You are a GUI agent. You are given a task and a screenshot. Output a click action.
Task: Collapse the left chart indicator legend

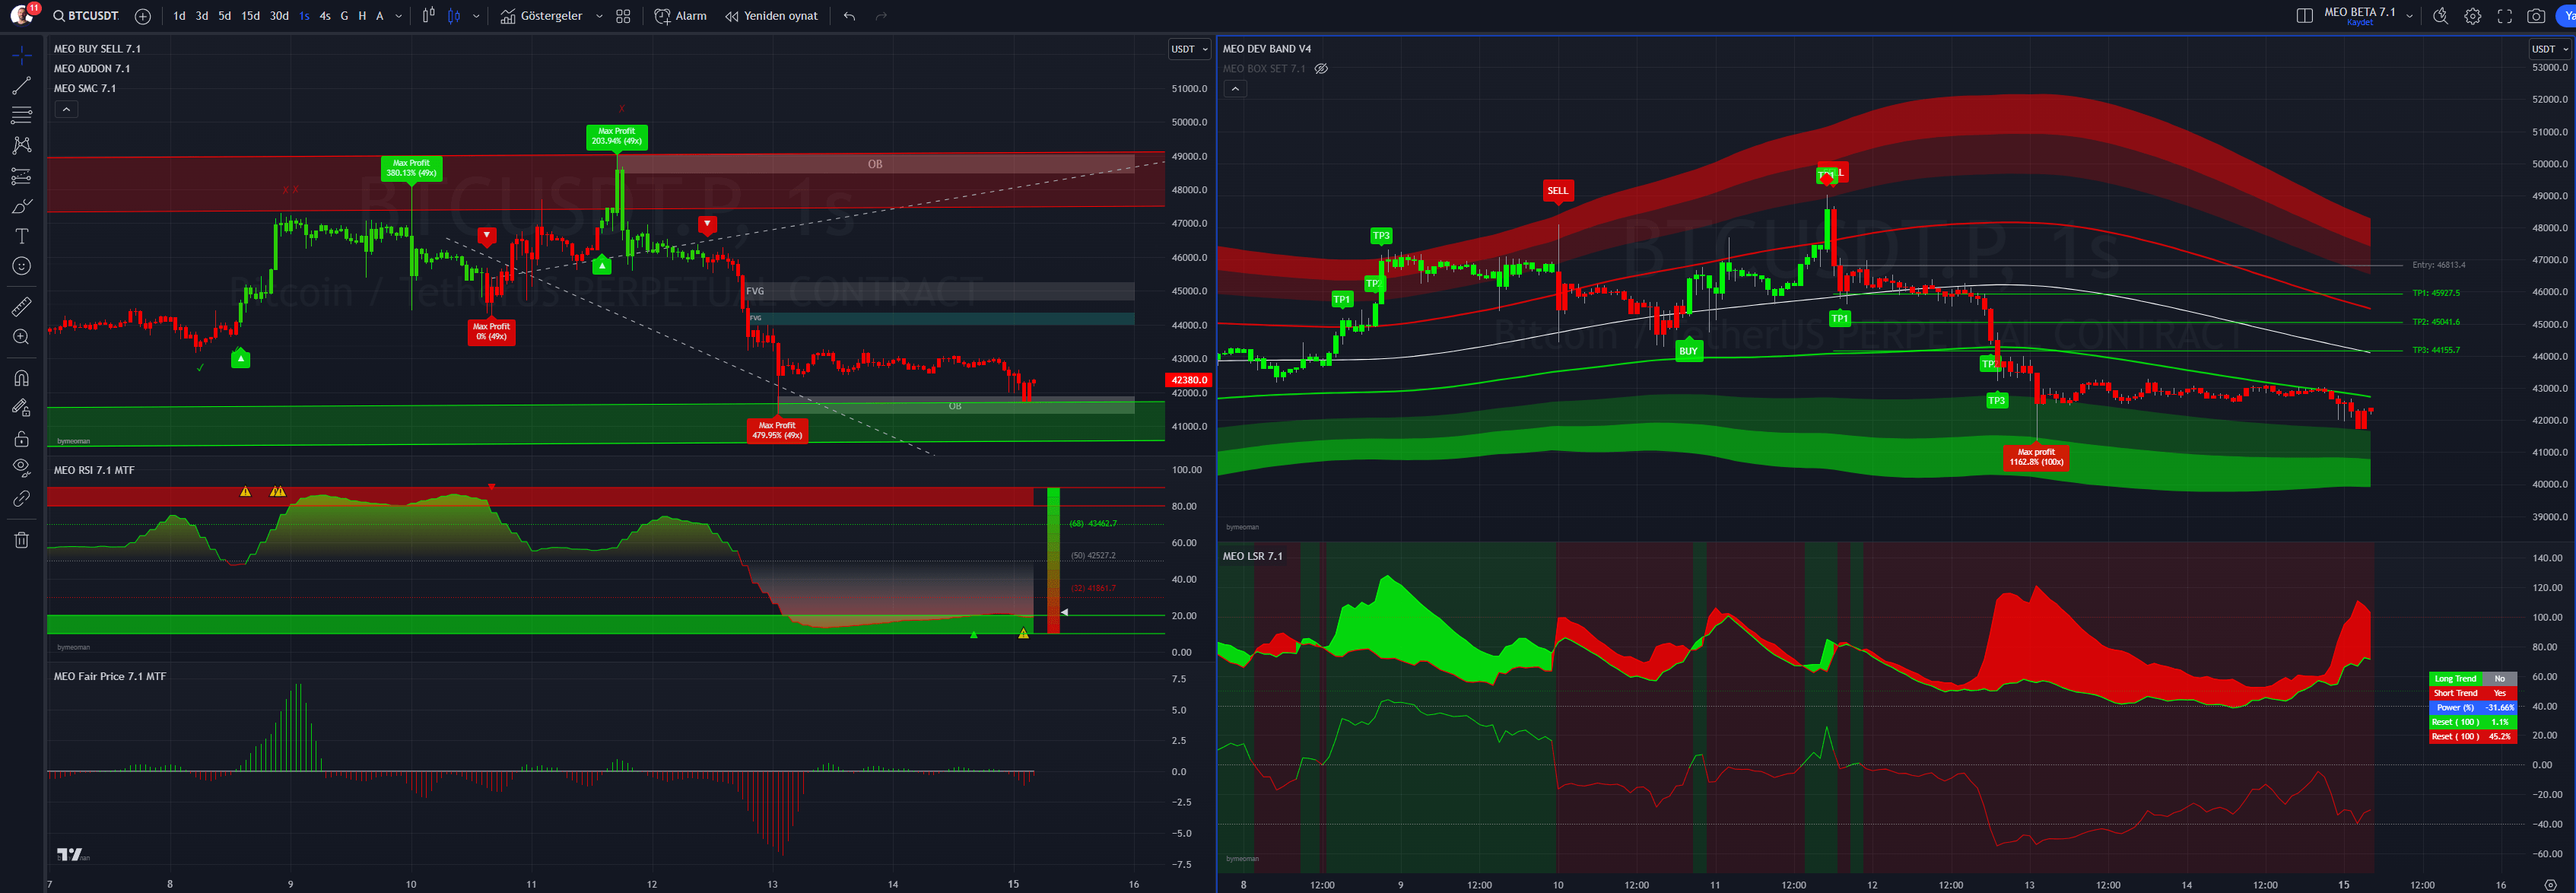[66, 109]
